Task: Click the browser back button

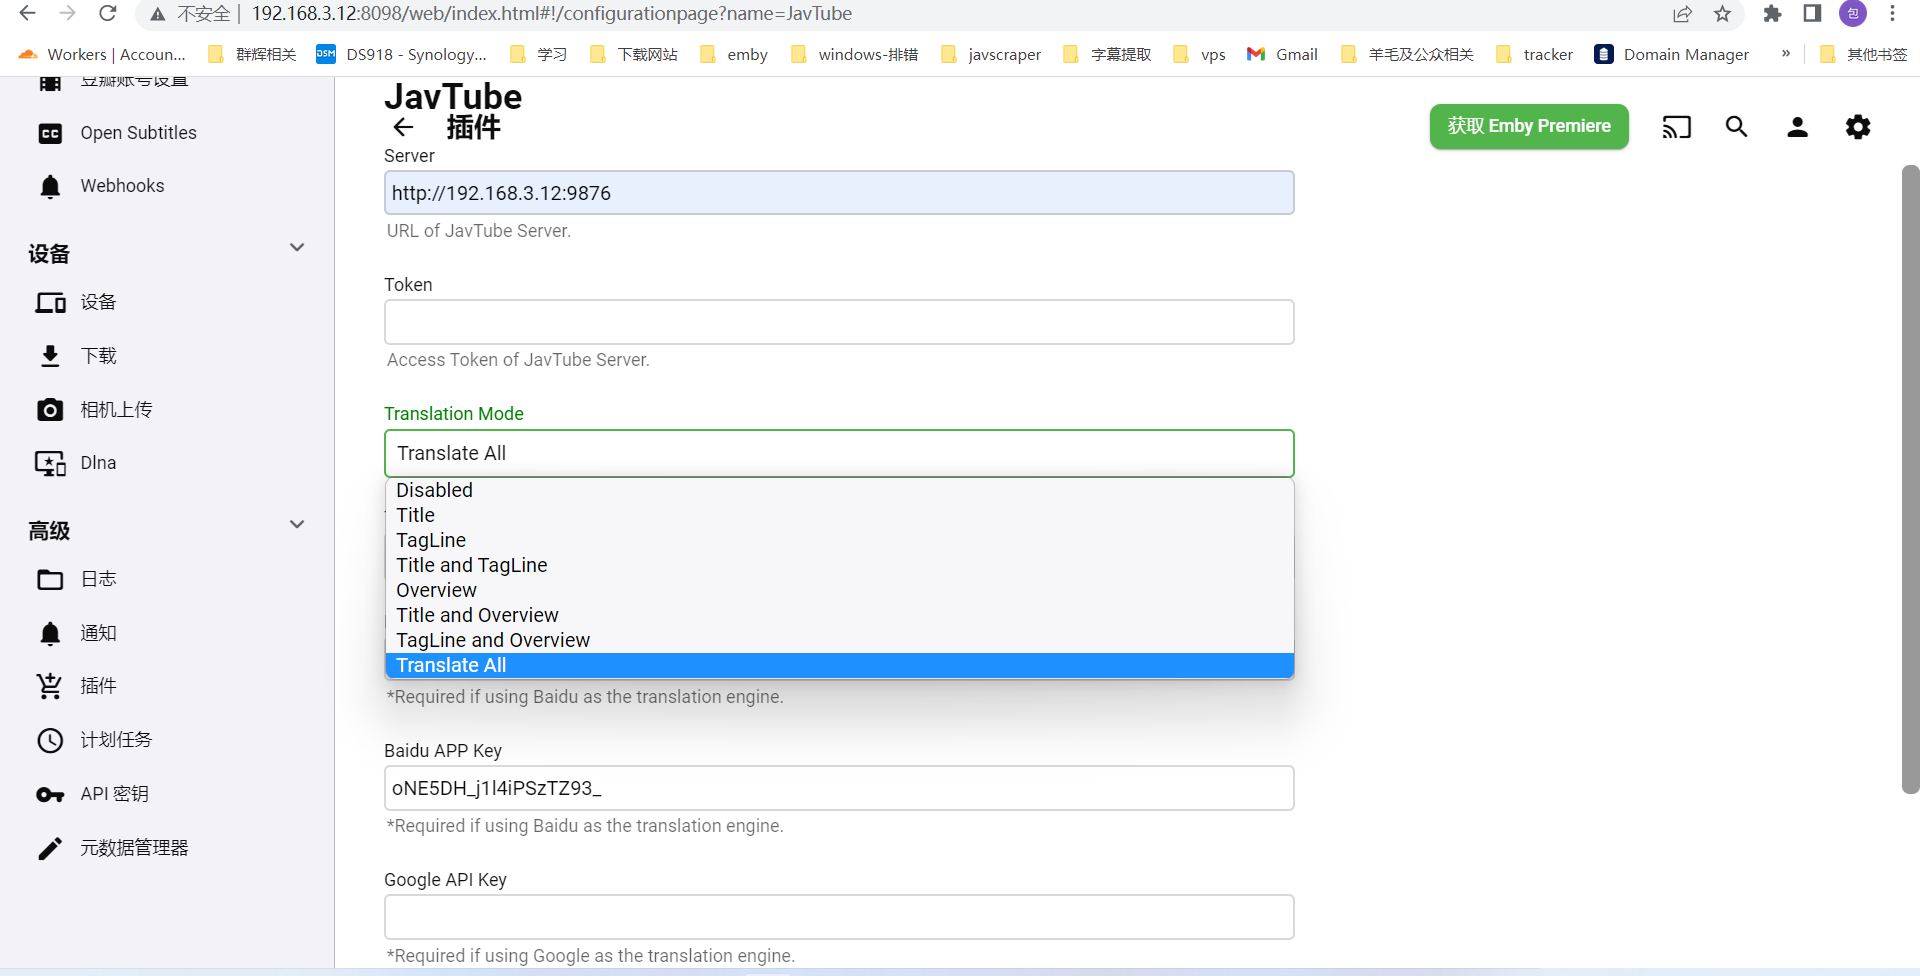Action: (28, 13)
